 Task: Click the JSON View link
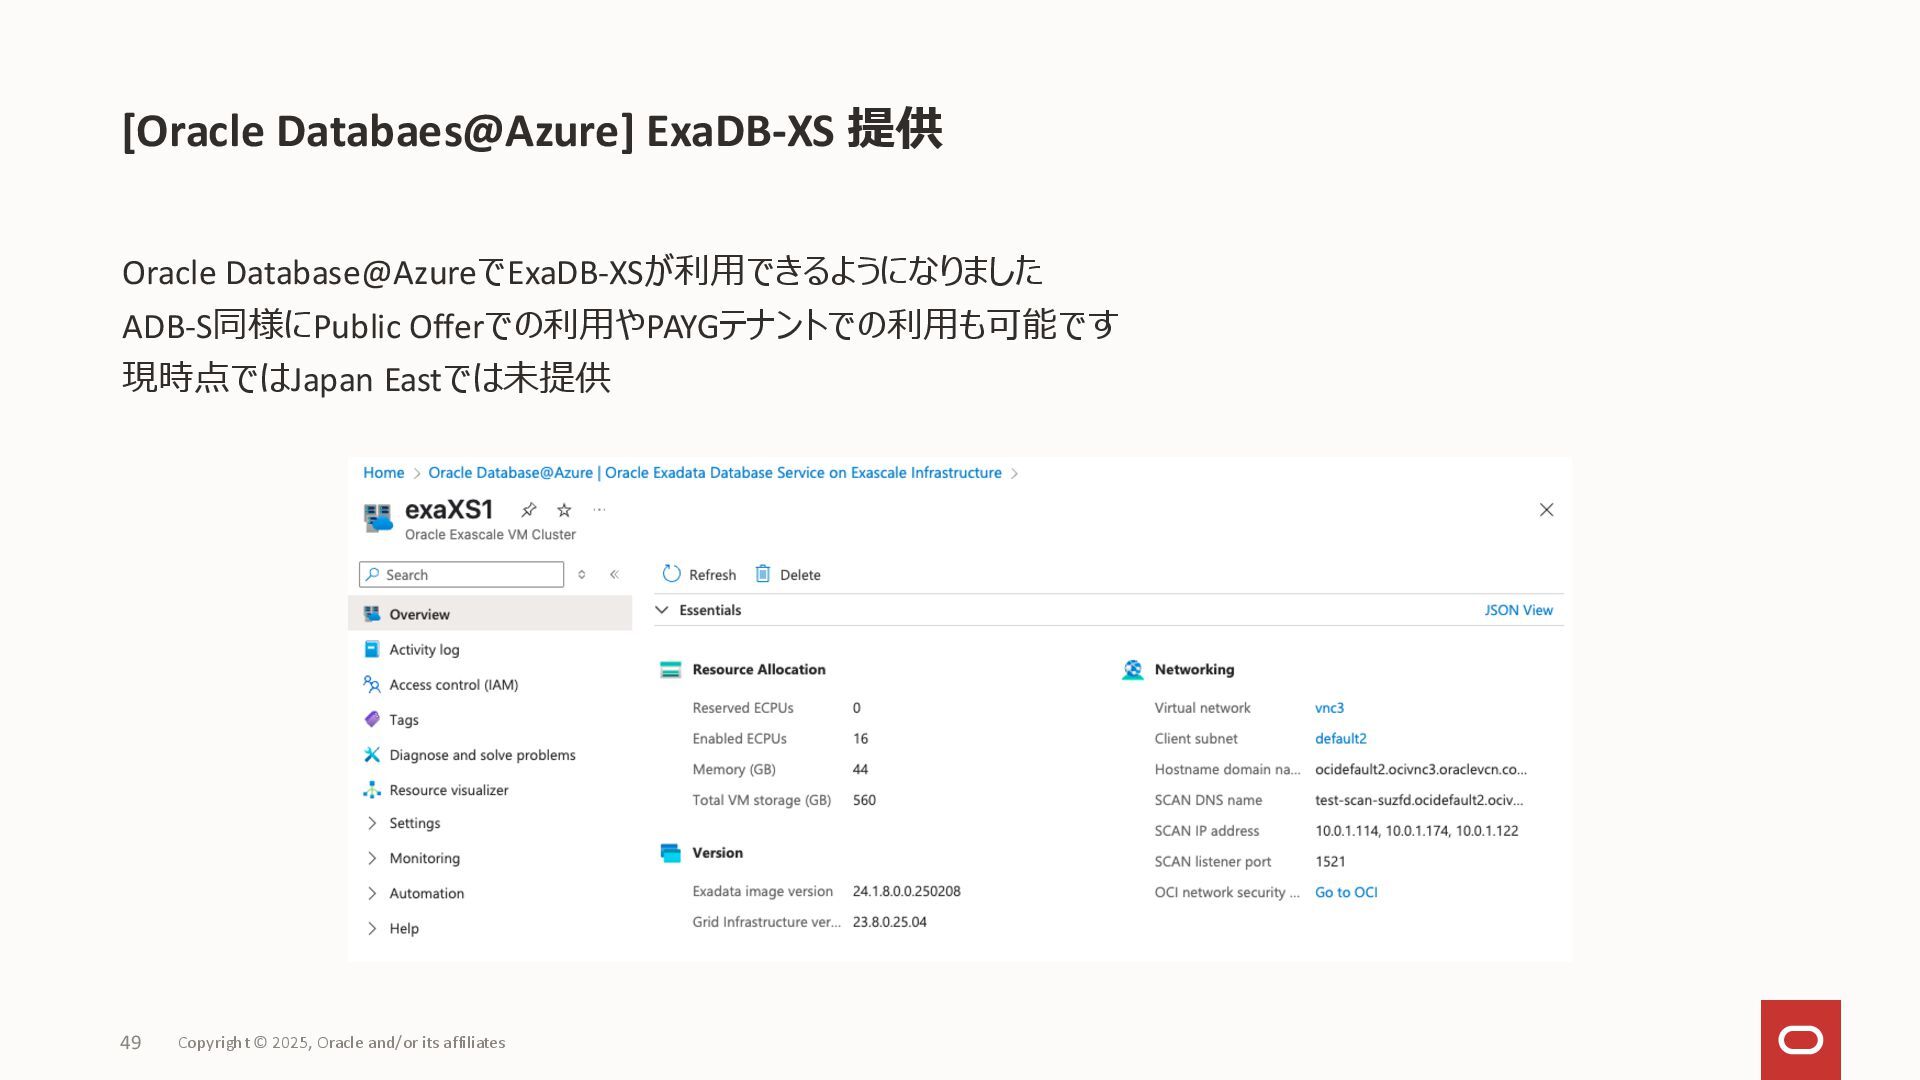click(1518, 610)
